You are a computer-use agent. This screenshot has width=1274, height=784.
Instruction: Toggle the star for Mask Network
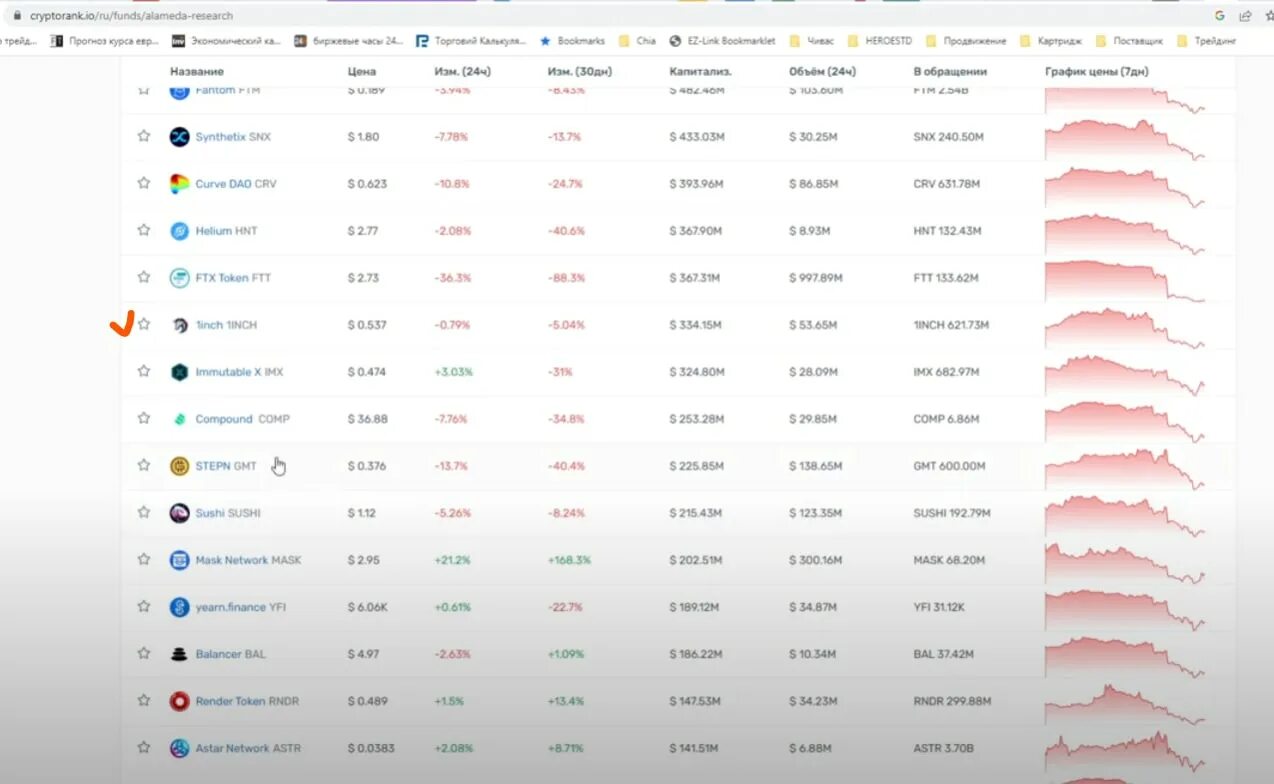click(144, 559)
